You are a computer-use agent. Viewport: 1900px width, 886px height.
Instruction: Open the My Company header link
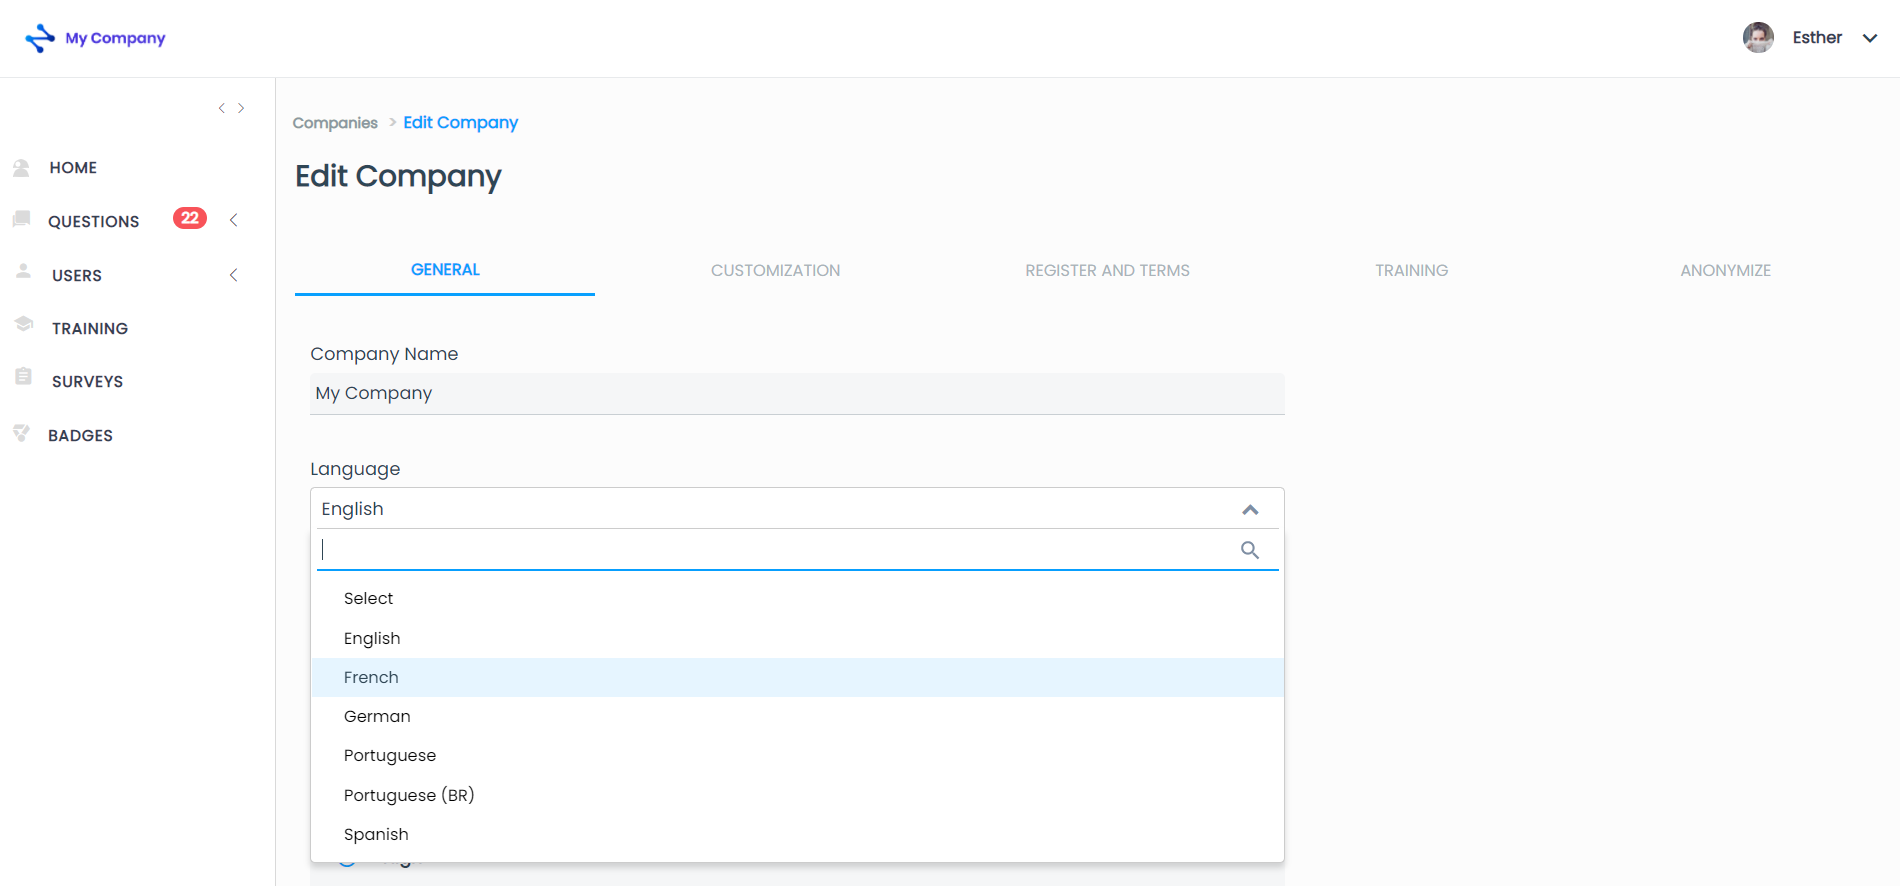pos(115,38)
